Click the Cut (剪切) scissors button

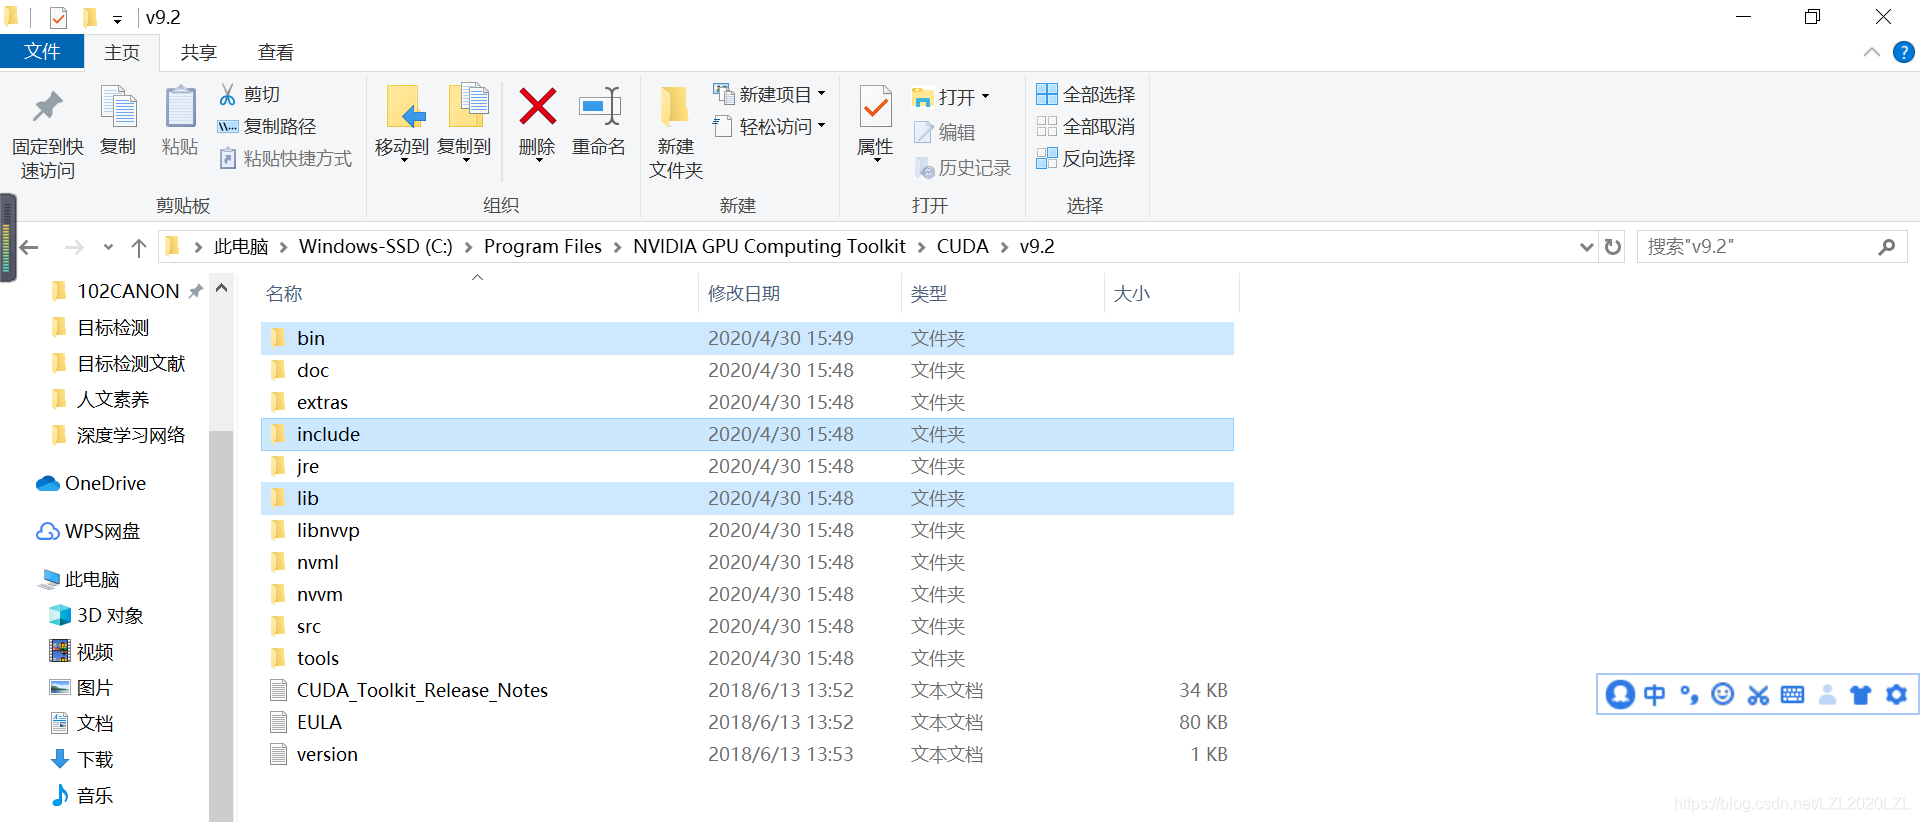point(249,94)
